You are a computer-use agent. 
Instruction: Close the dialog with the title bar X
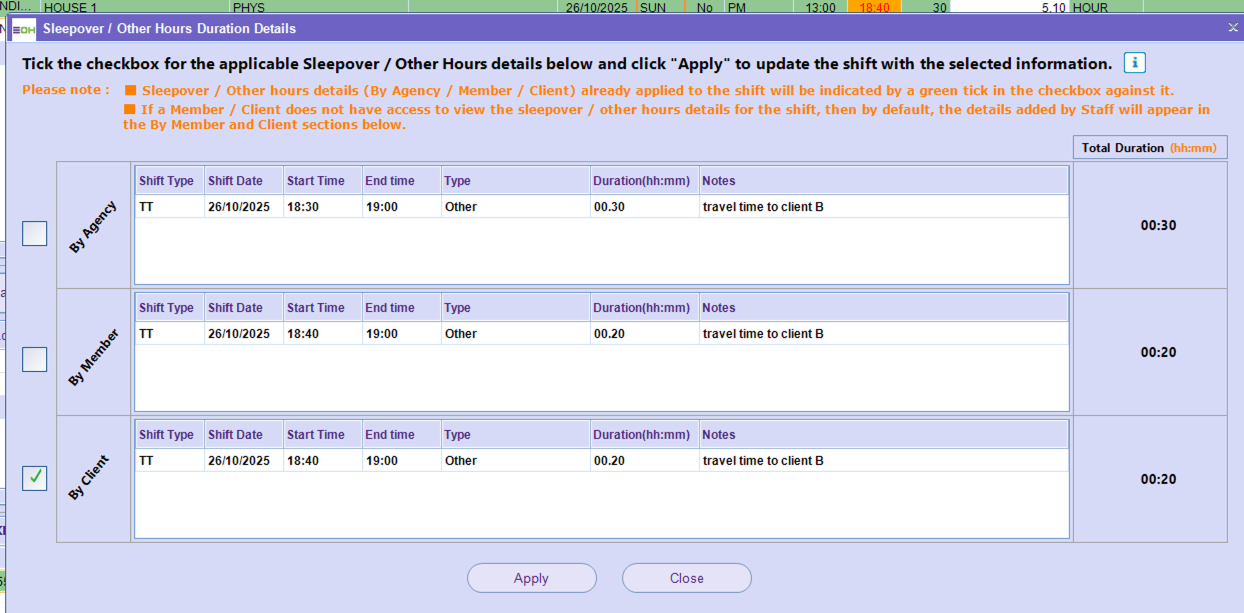[1233, 28]
